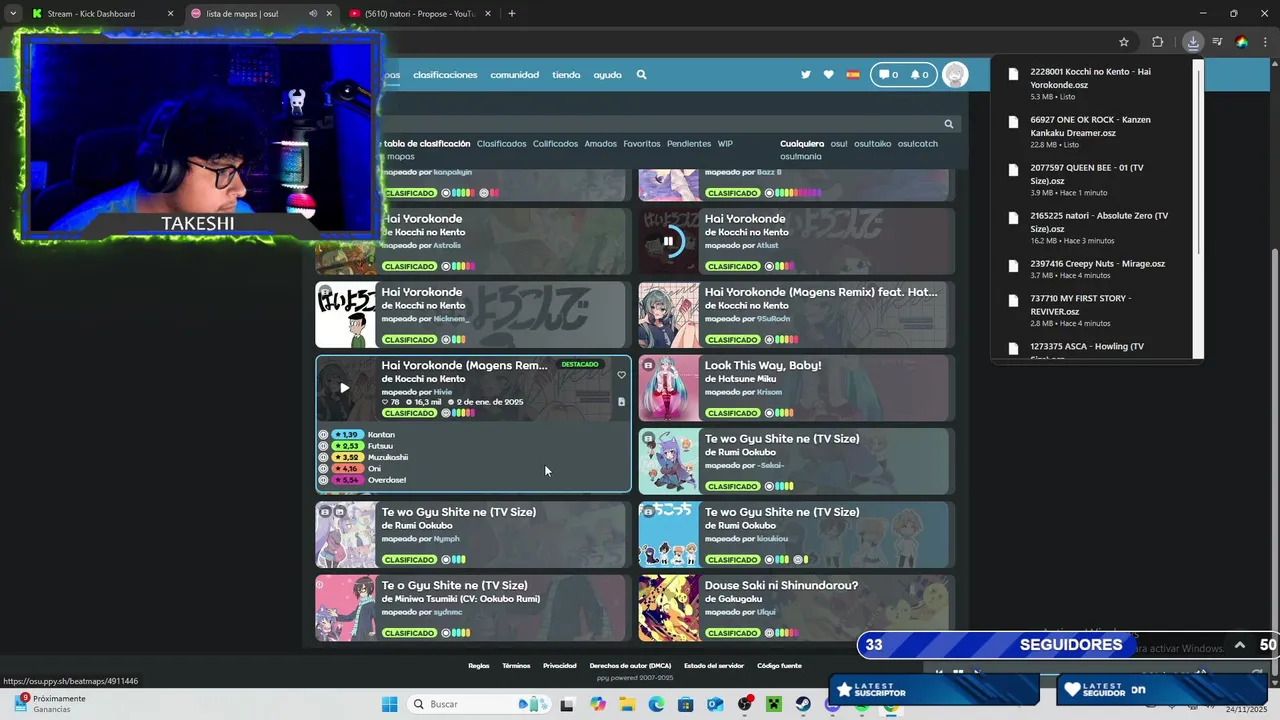Filter beatmaps by WIP status
Screen dimensions: 1280x720
[725, 144]
